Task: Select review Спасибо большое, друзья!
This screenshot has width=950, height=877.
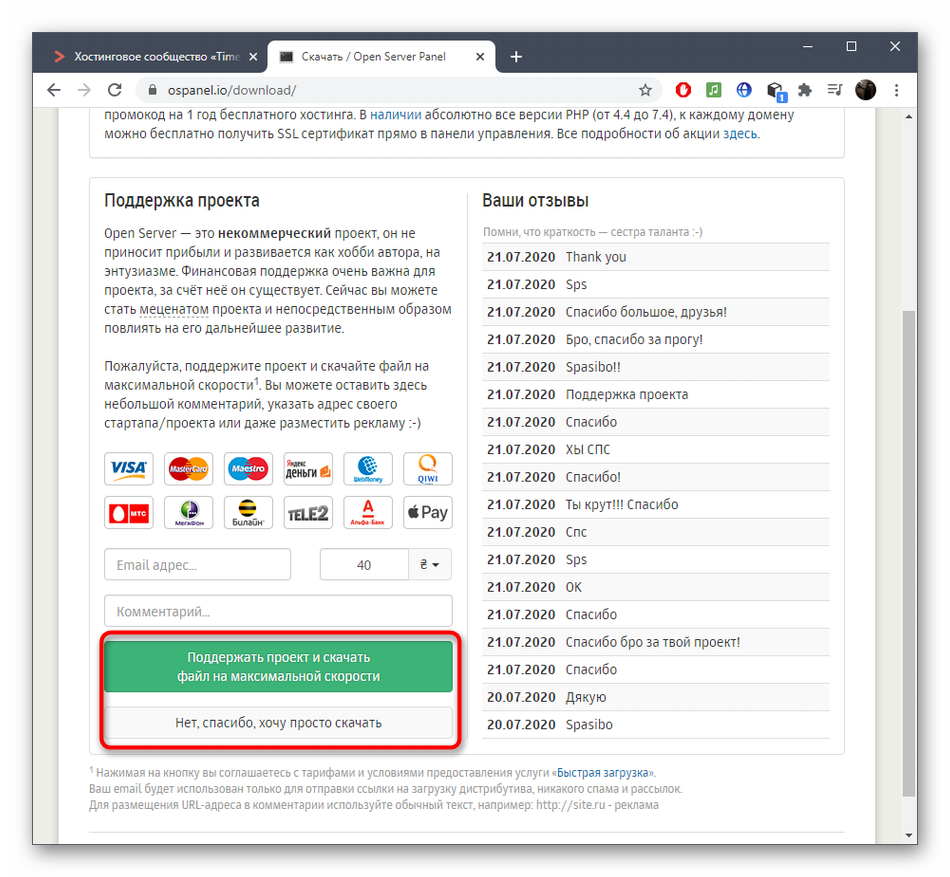Action: 656,312
